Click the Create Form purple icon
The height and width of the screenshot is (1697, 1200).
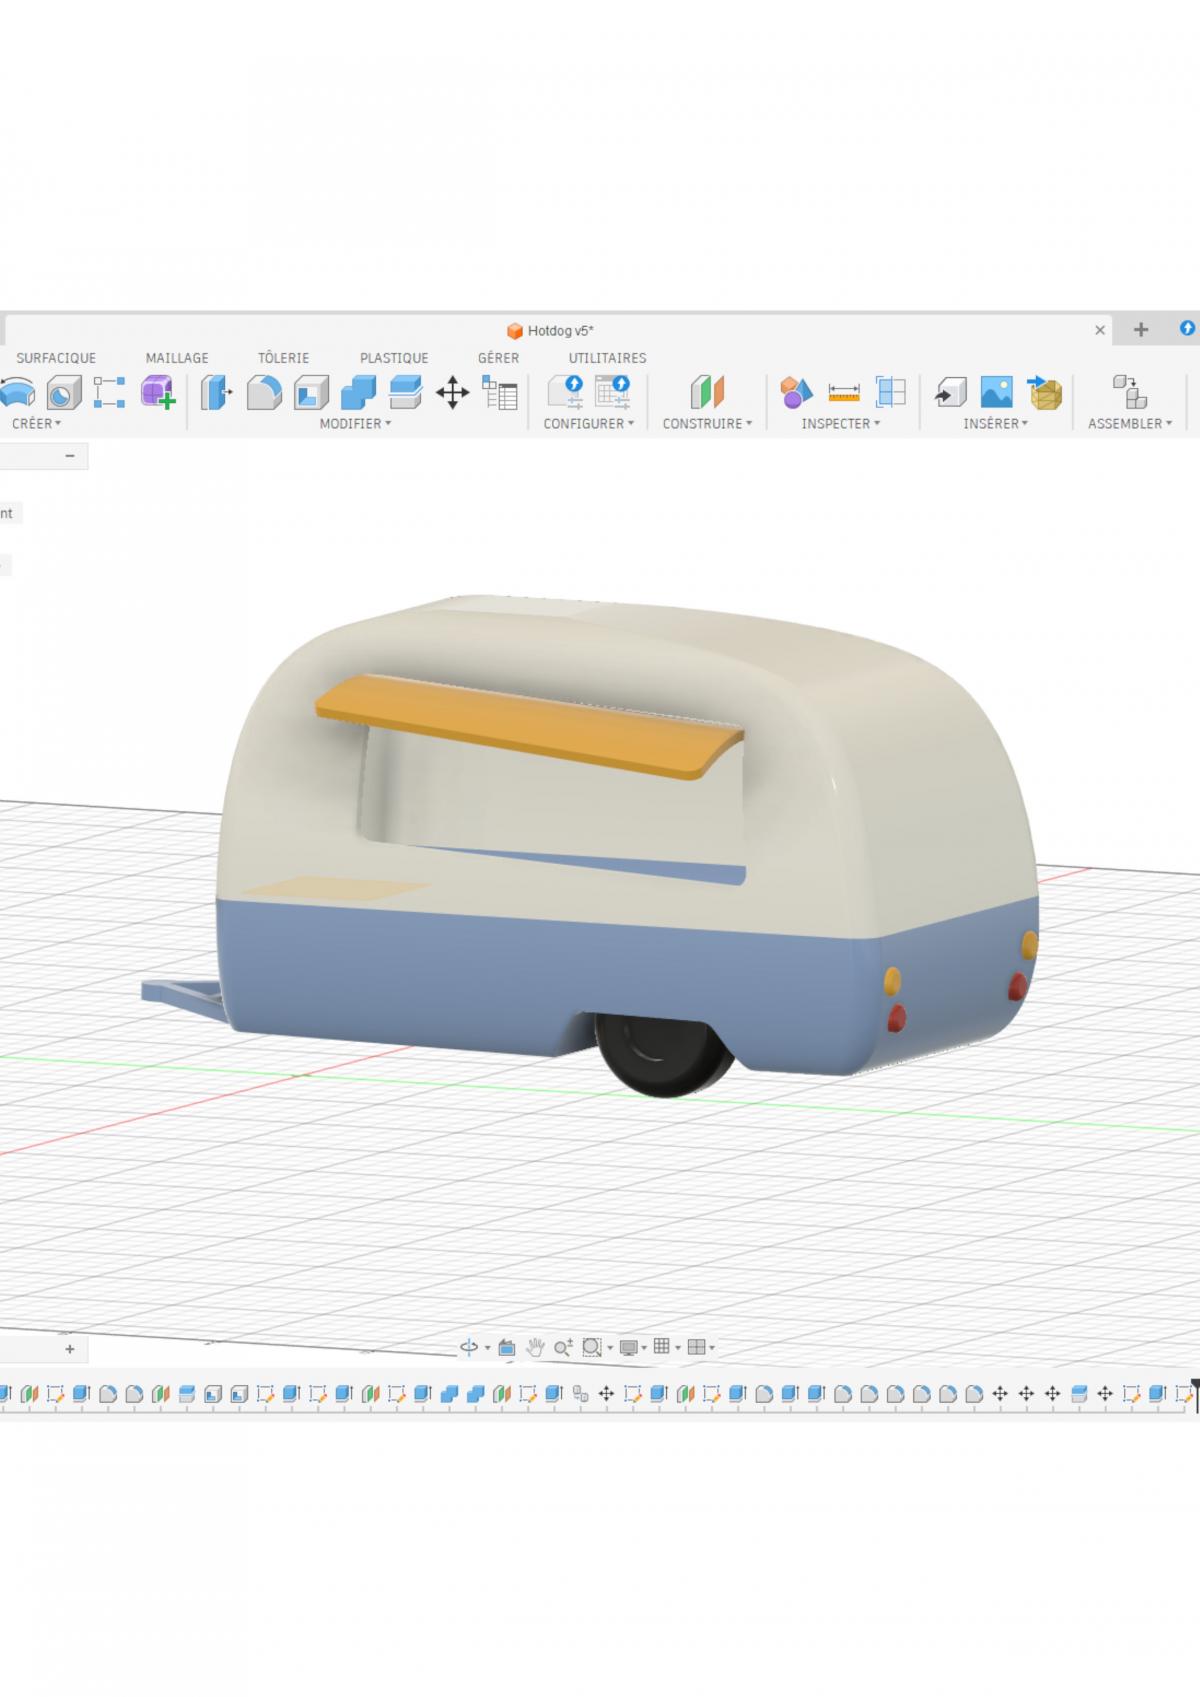(x=157, y=392)
